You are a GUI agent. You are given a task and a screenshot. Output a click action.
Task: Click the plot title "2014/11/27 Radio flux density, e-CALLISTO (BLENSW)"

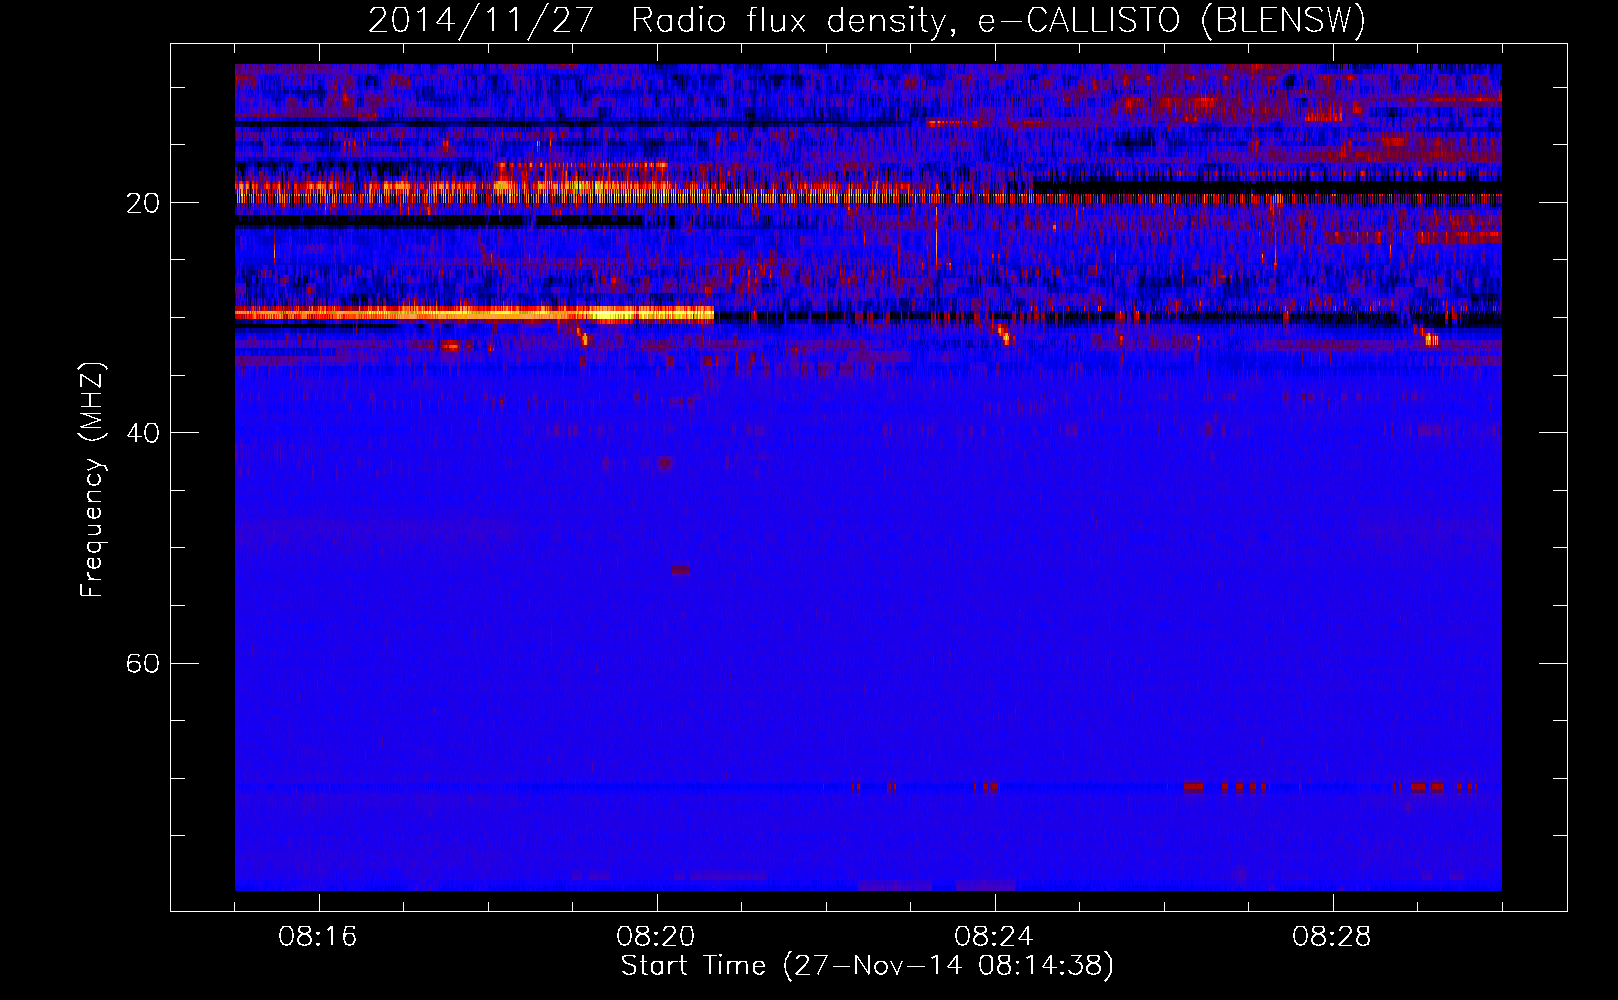pyautogui.click(x=867, y=21)
